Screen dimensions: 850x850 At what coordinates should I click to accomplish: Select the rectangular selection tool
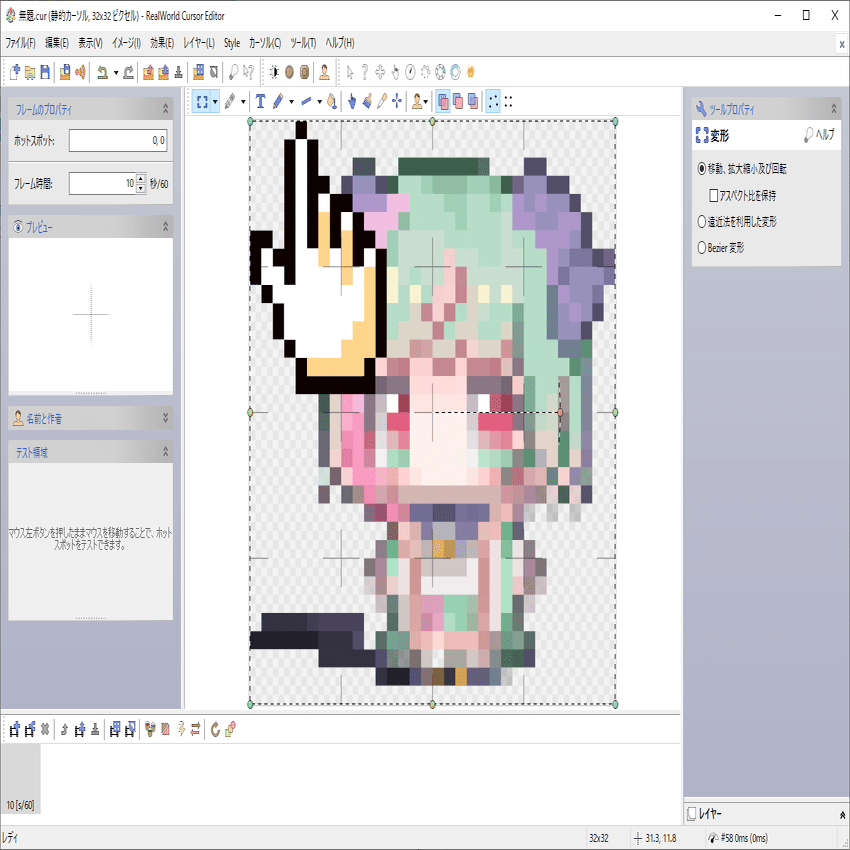click(205, 101)
